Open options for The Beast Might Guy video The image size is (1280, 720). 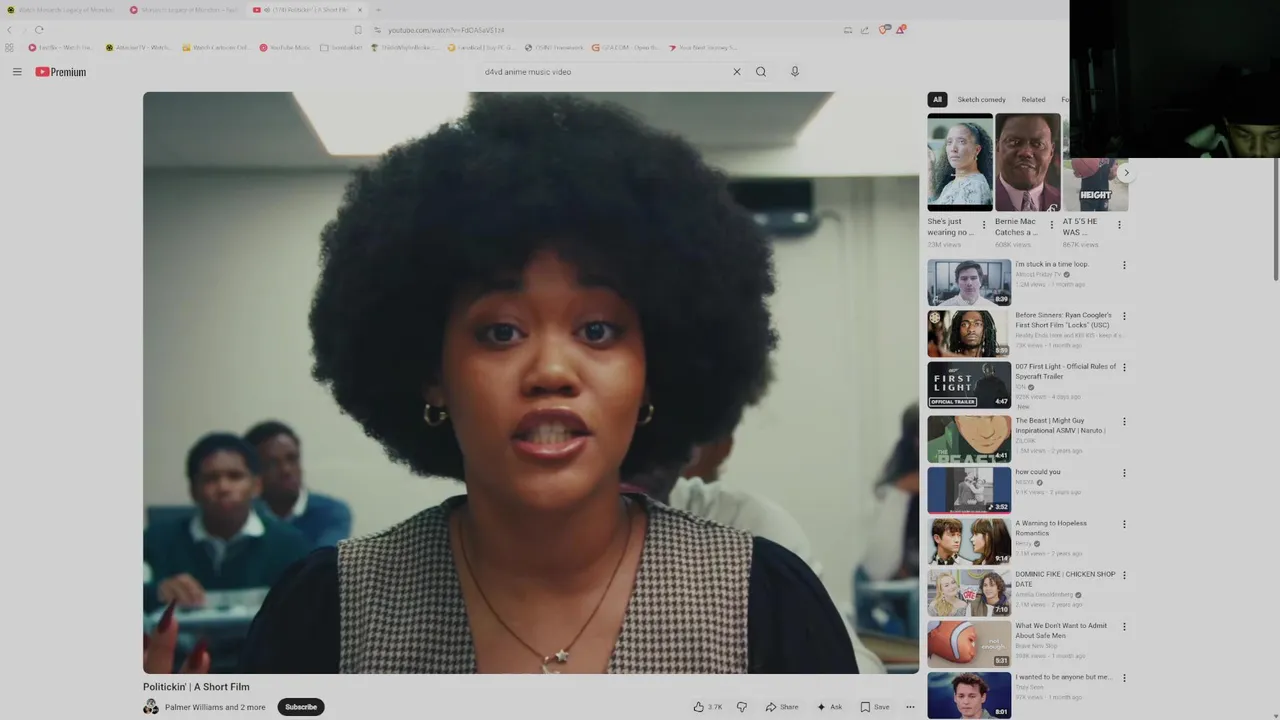coord(1124,421)
